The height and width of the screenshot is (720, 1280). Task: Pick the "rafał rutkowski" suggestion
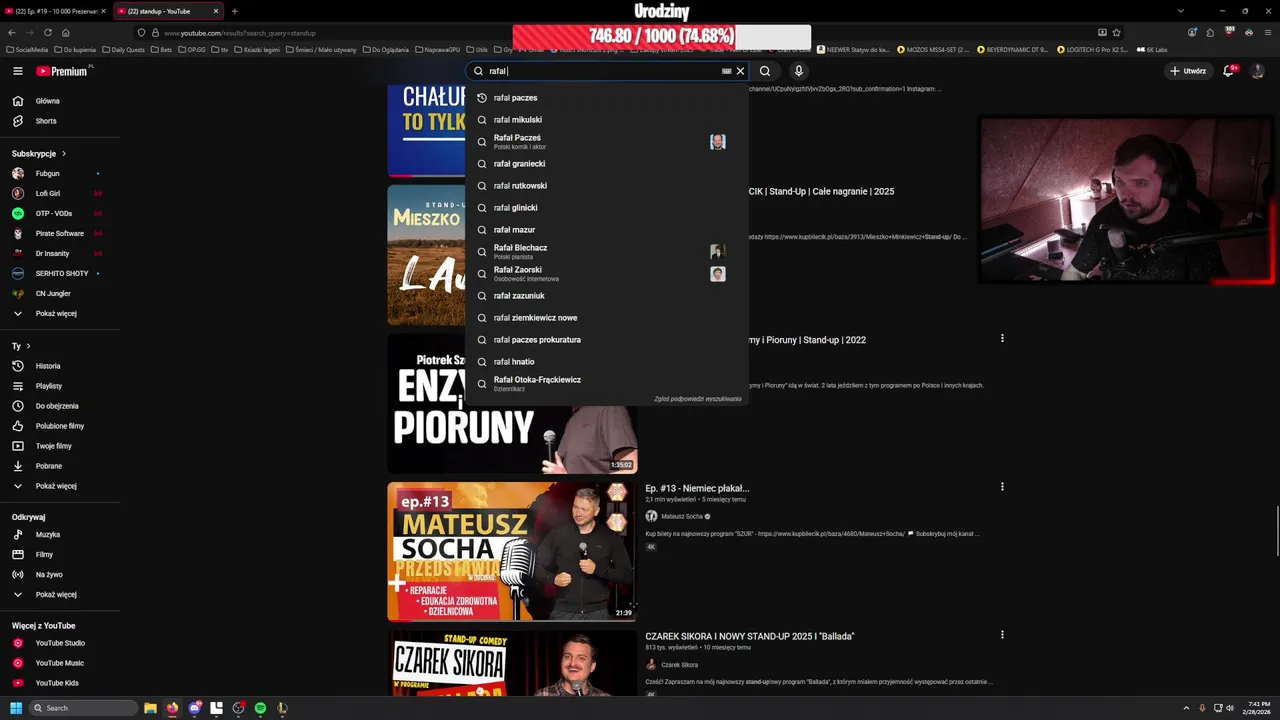click(606, 186)
